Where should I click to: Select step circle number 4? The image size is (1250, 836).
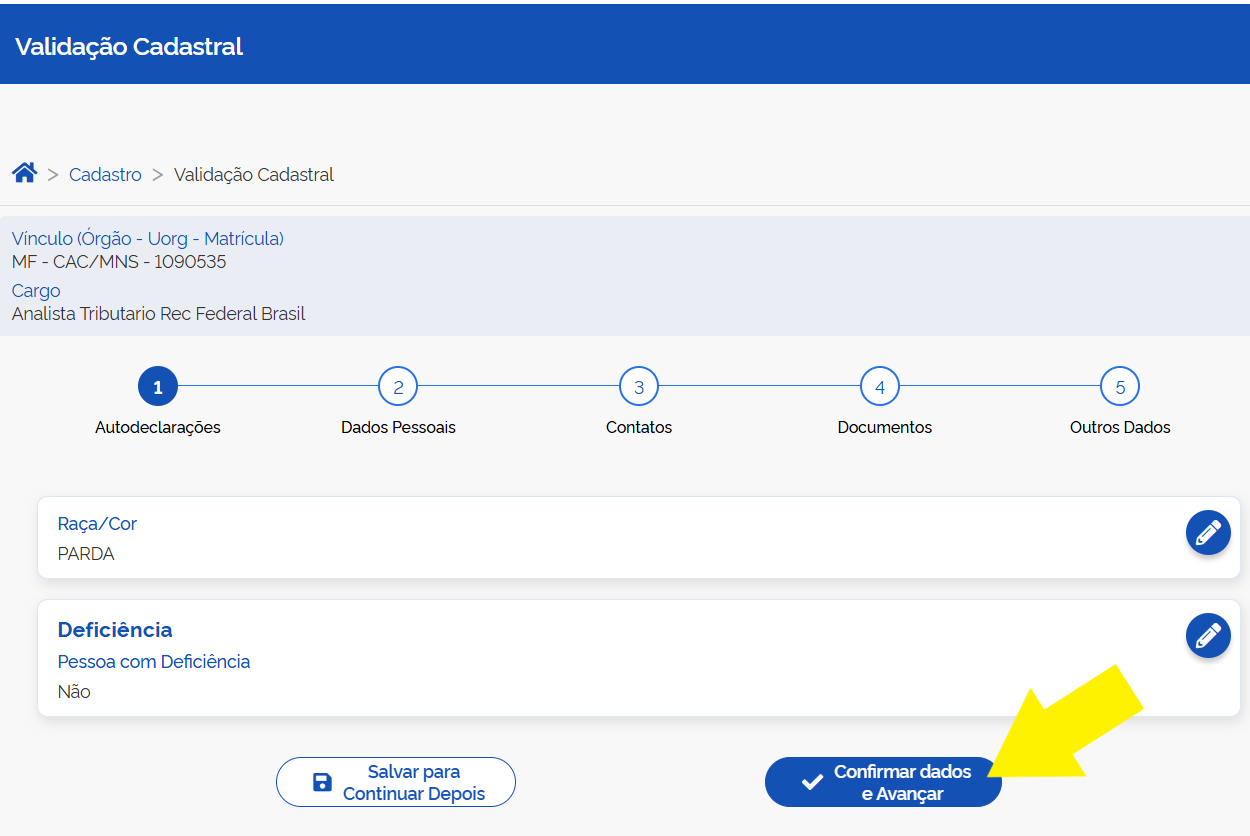coord(880,387)
